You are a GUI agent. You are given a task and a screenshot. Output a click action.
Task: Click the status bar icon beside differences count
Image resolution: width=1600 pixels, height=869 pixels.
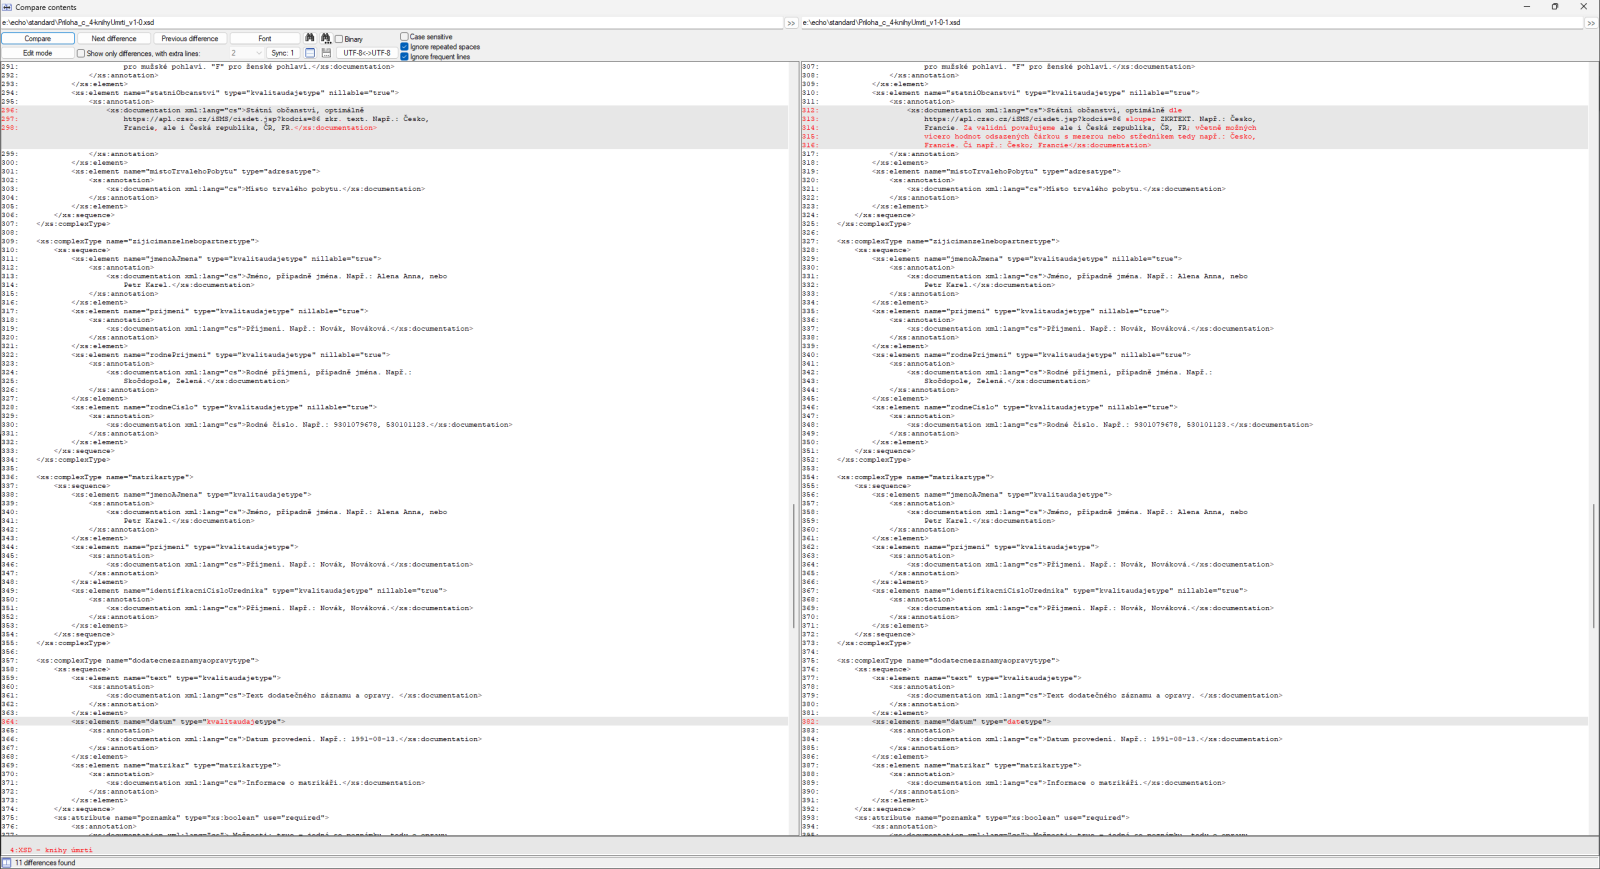click(6, 863)
